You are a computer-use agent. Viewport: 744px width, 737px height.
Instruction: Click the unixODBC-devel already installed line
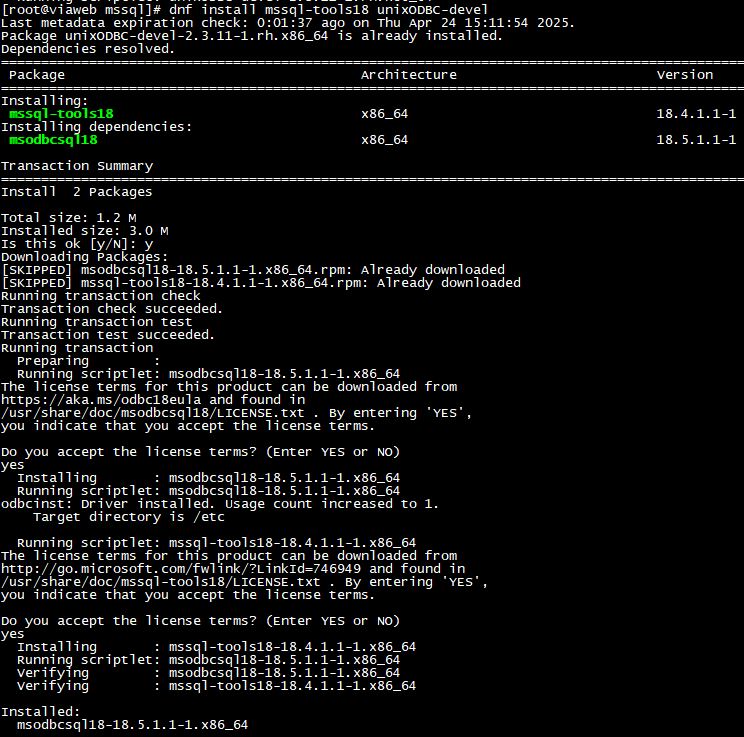coord(251,36)
